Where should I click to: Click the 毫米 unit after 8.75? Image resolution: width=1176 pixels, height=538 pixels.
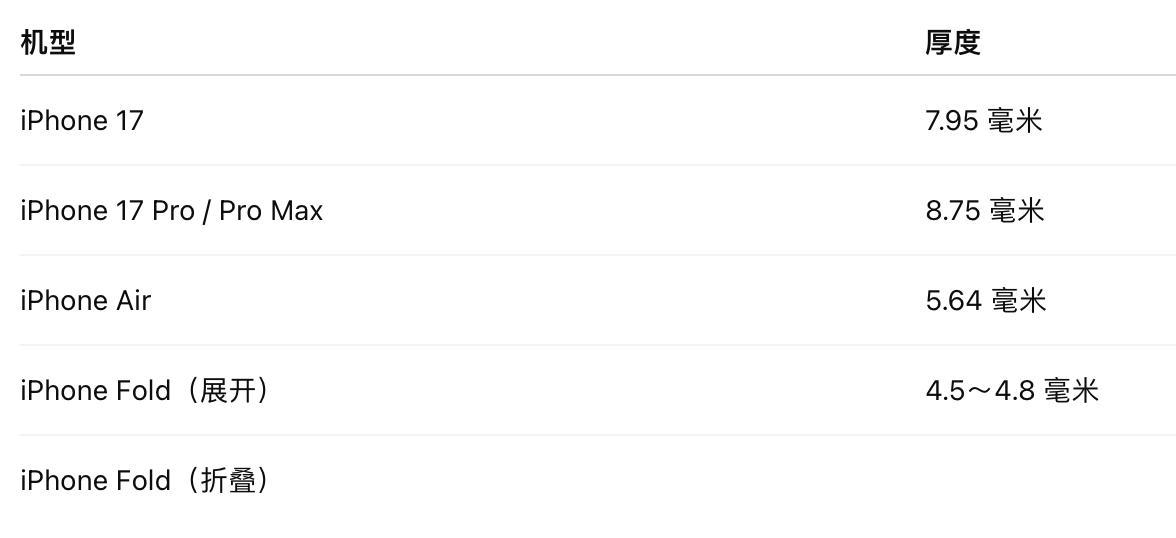click(x=1017, y=211)
